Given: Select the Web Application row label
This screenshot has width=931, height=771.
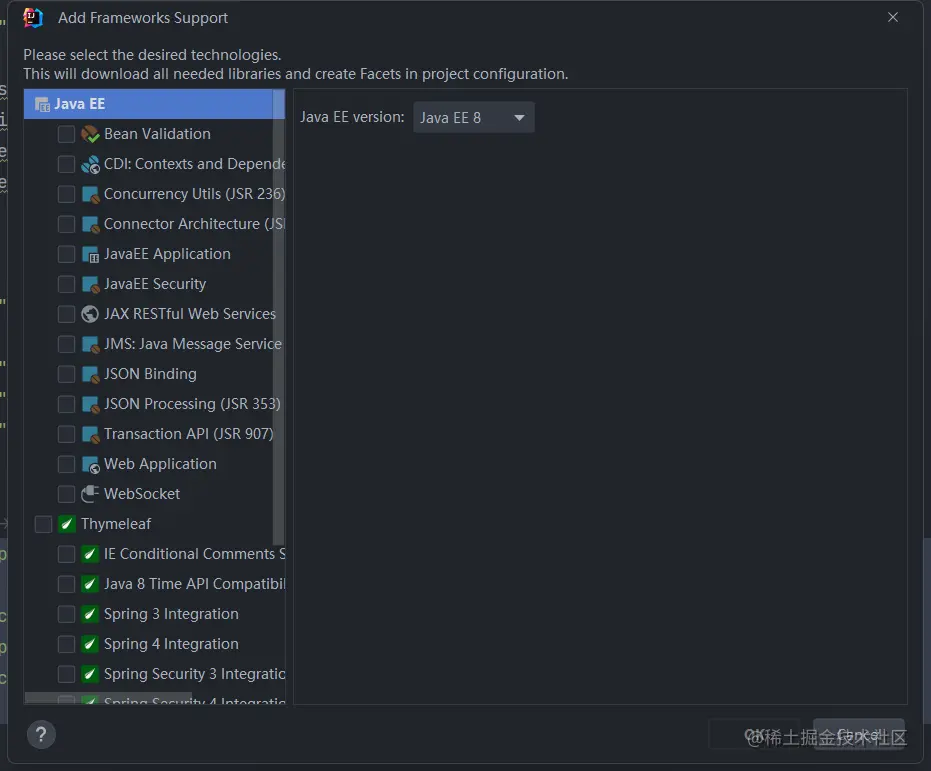Looking at the screenshot, I should pos(160,464).
